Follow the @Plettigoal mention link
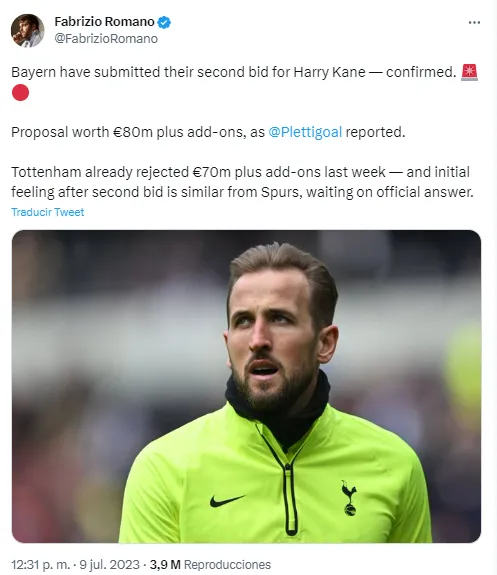The height and width of the screenshot is (575, 497). [305, 132]
